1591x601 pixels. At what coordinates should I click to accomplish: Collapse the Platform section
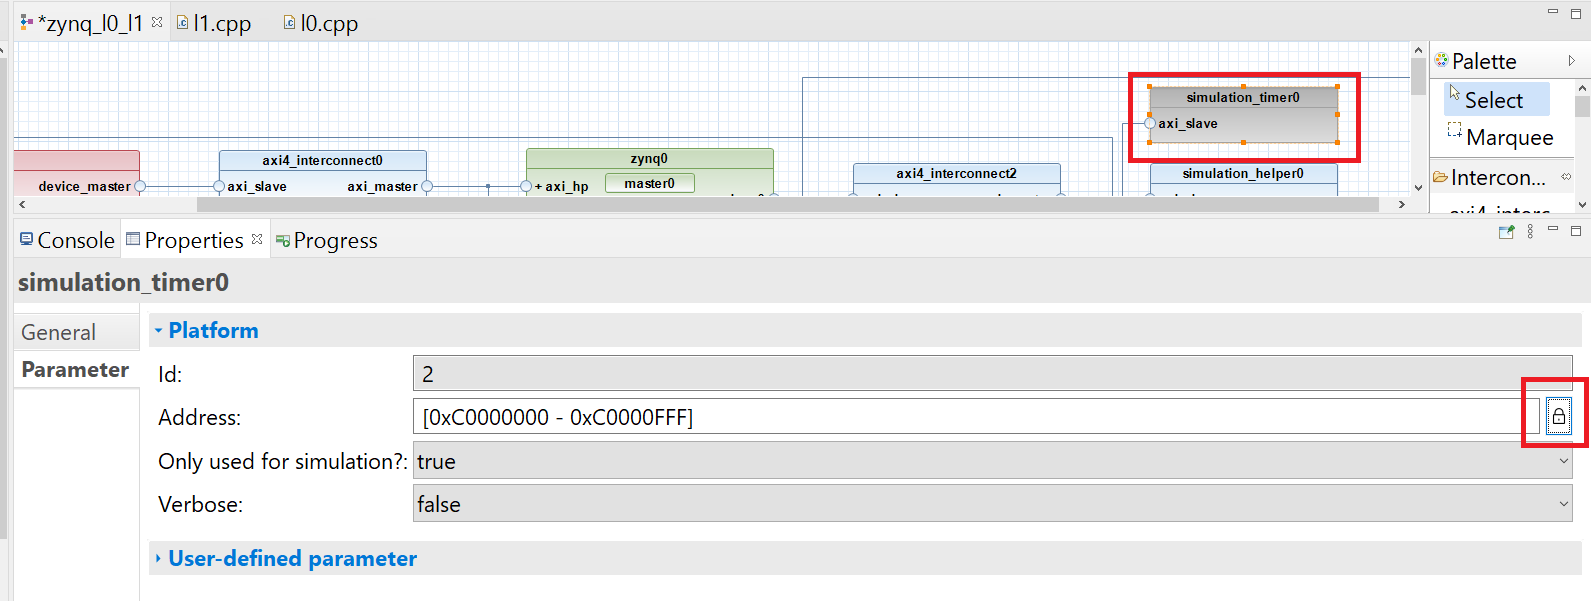coord(158,330)
